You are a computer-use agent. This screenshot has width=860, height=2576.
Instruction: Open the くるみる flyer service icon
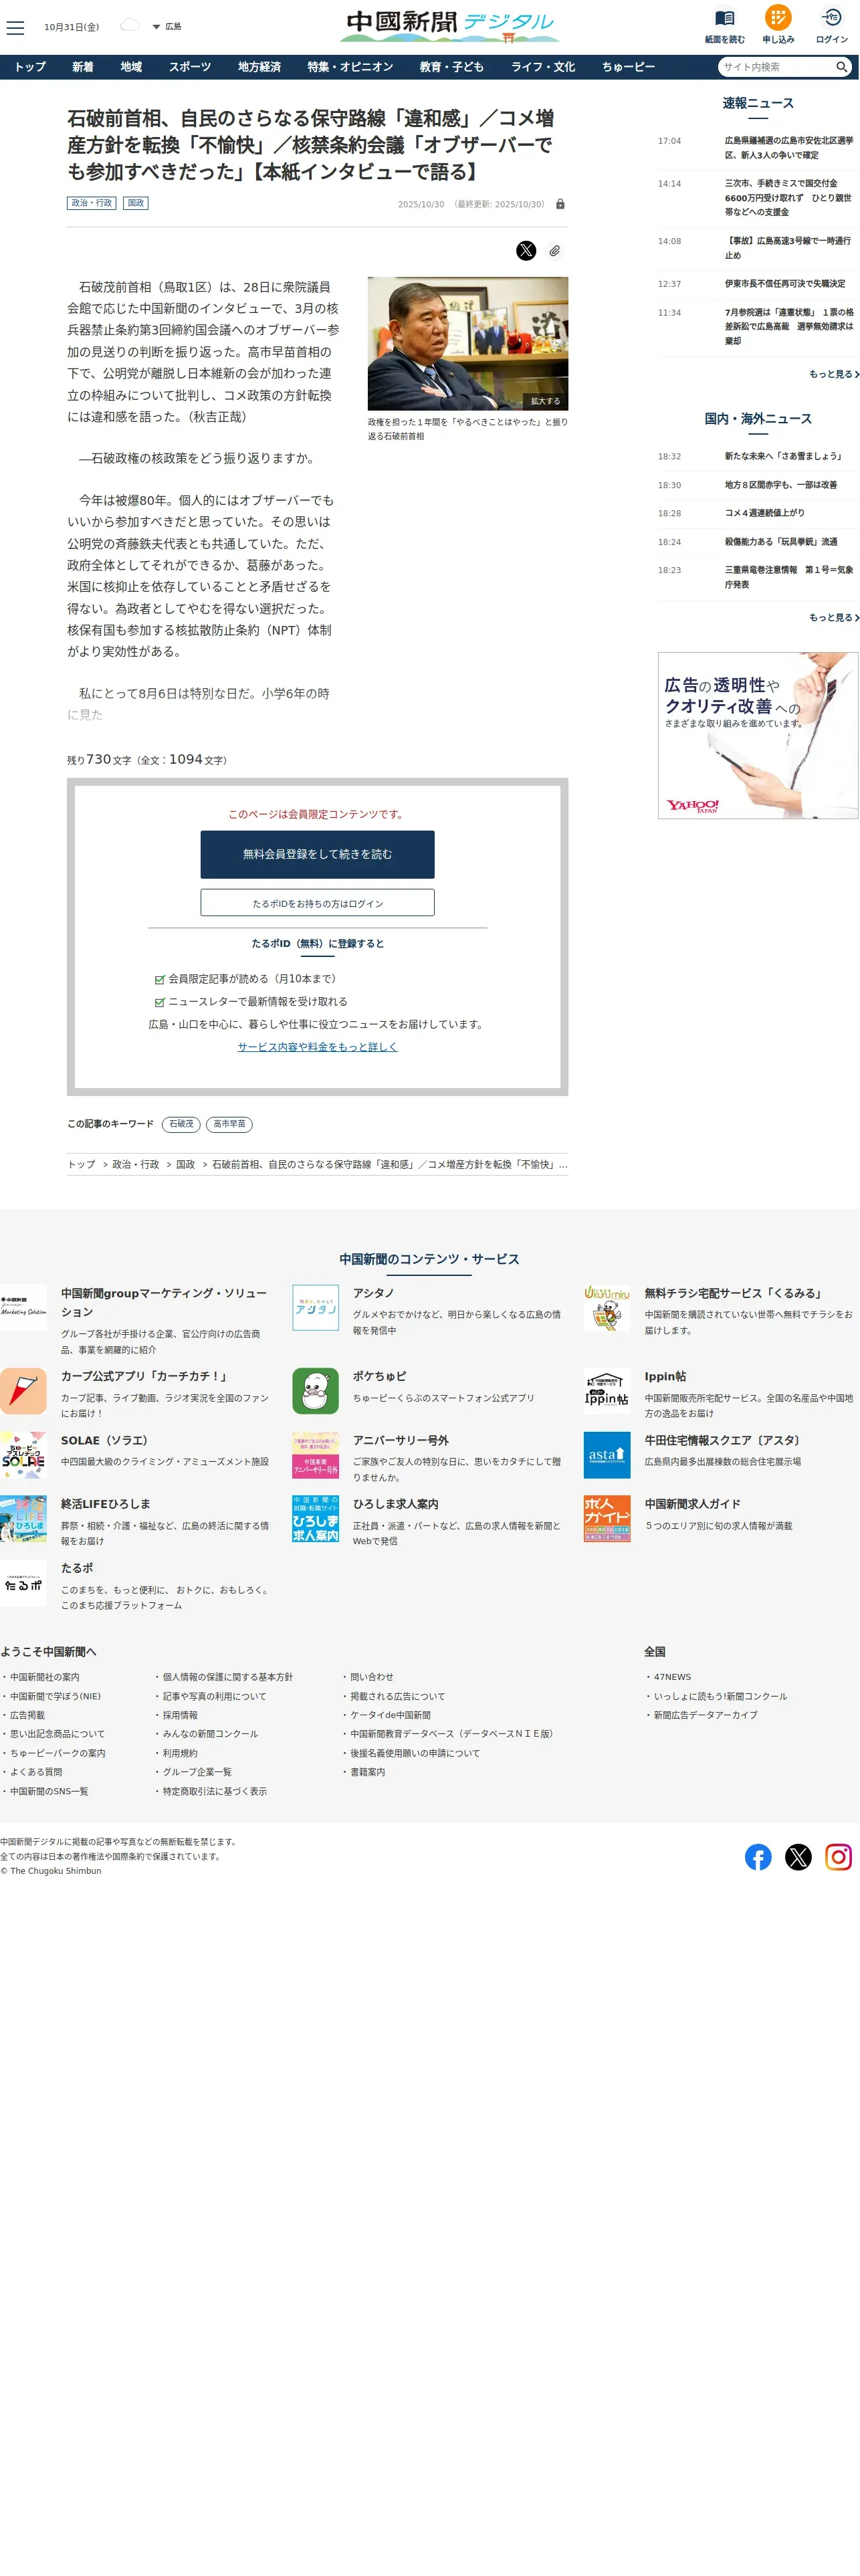[x=607, y=1308]
